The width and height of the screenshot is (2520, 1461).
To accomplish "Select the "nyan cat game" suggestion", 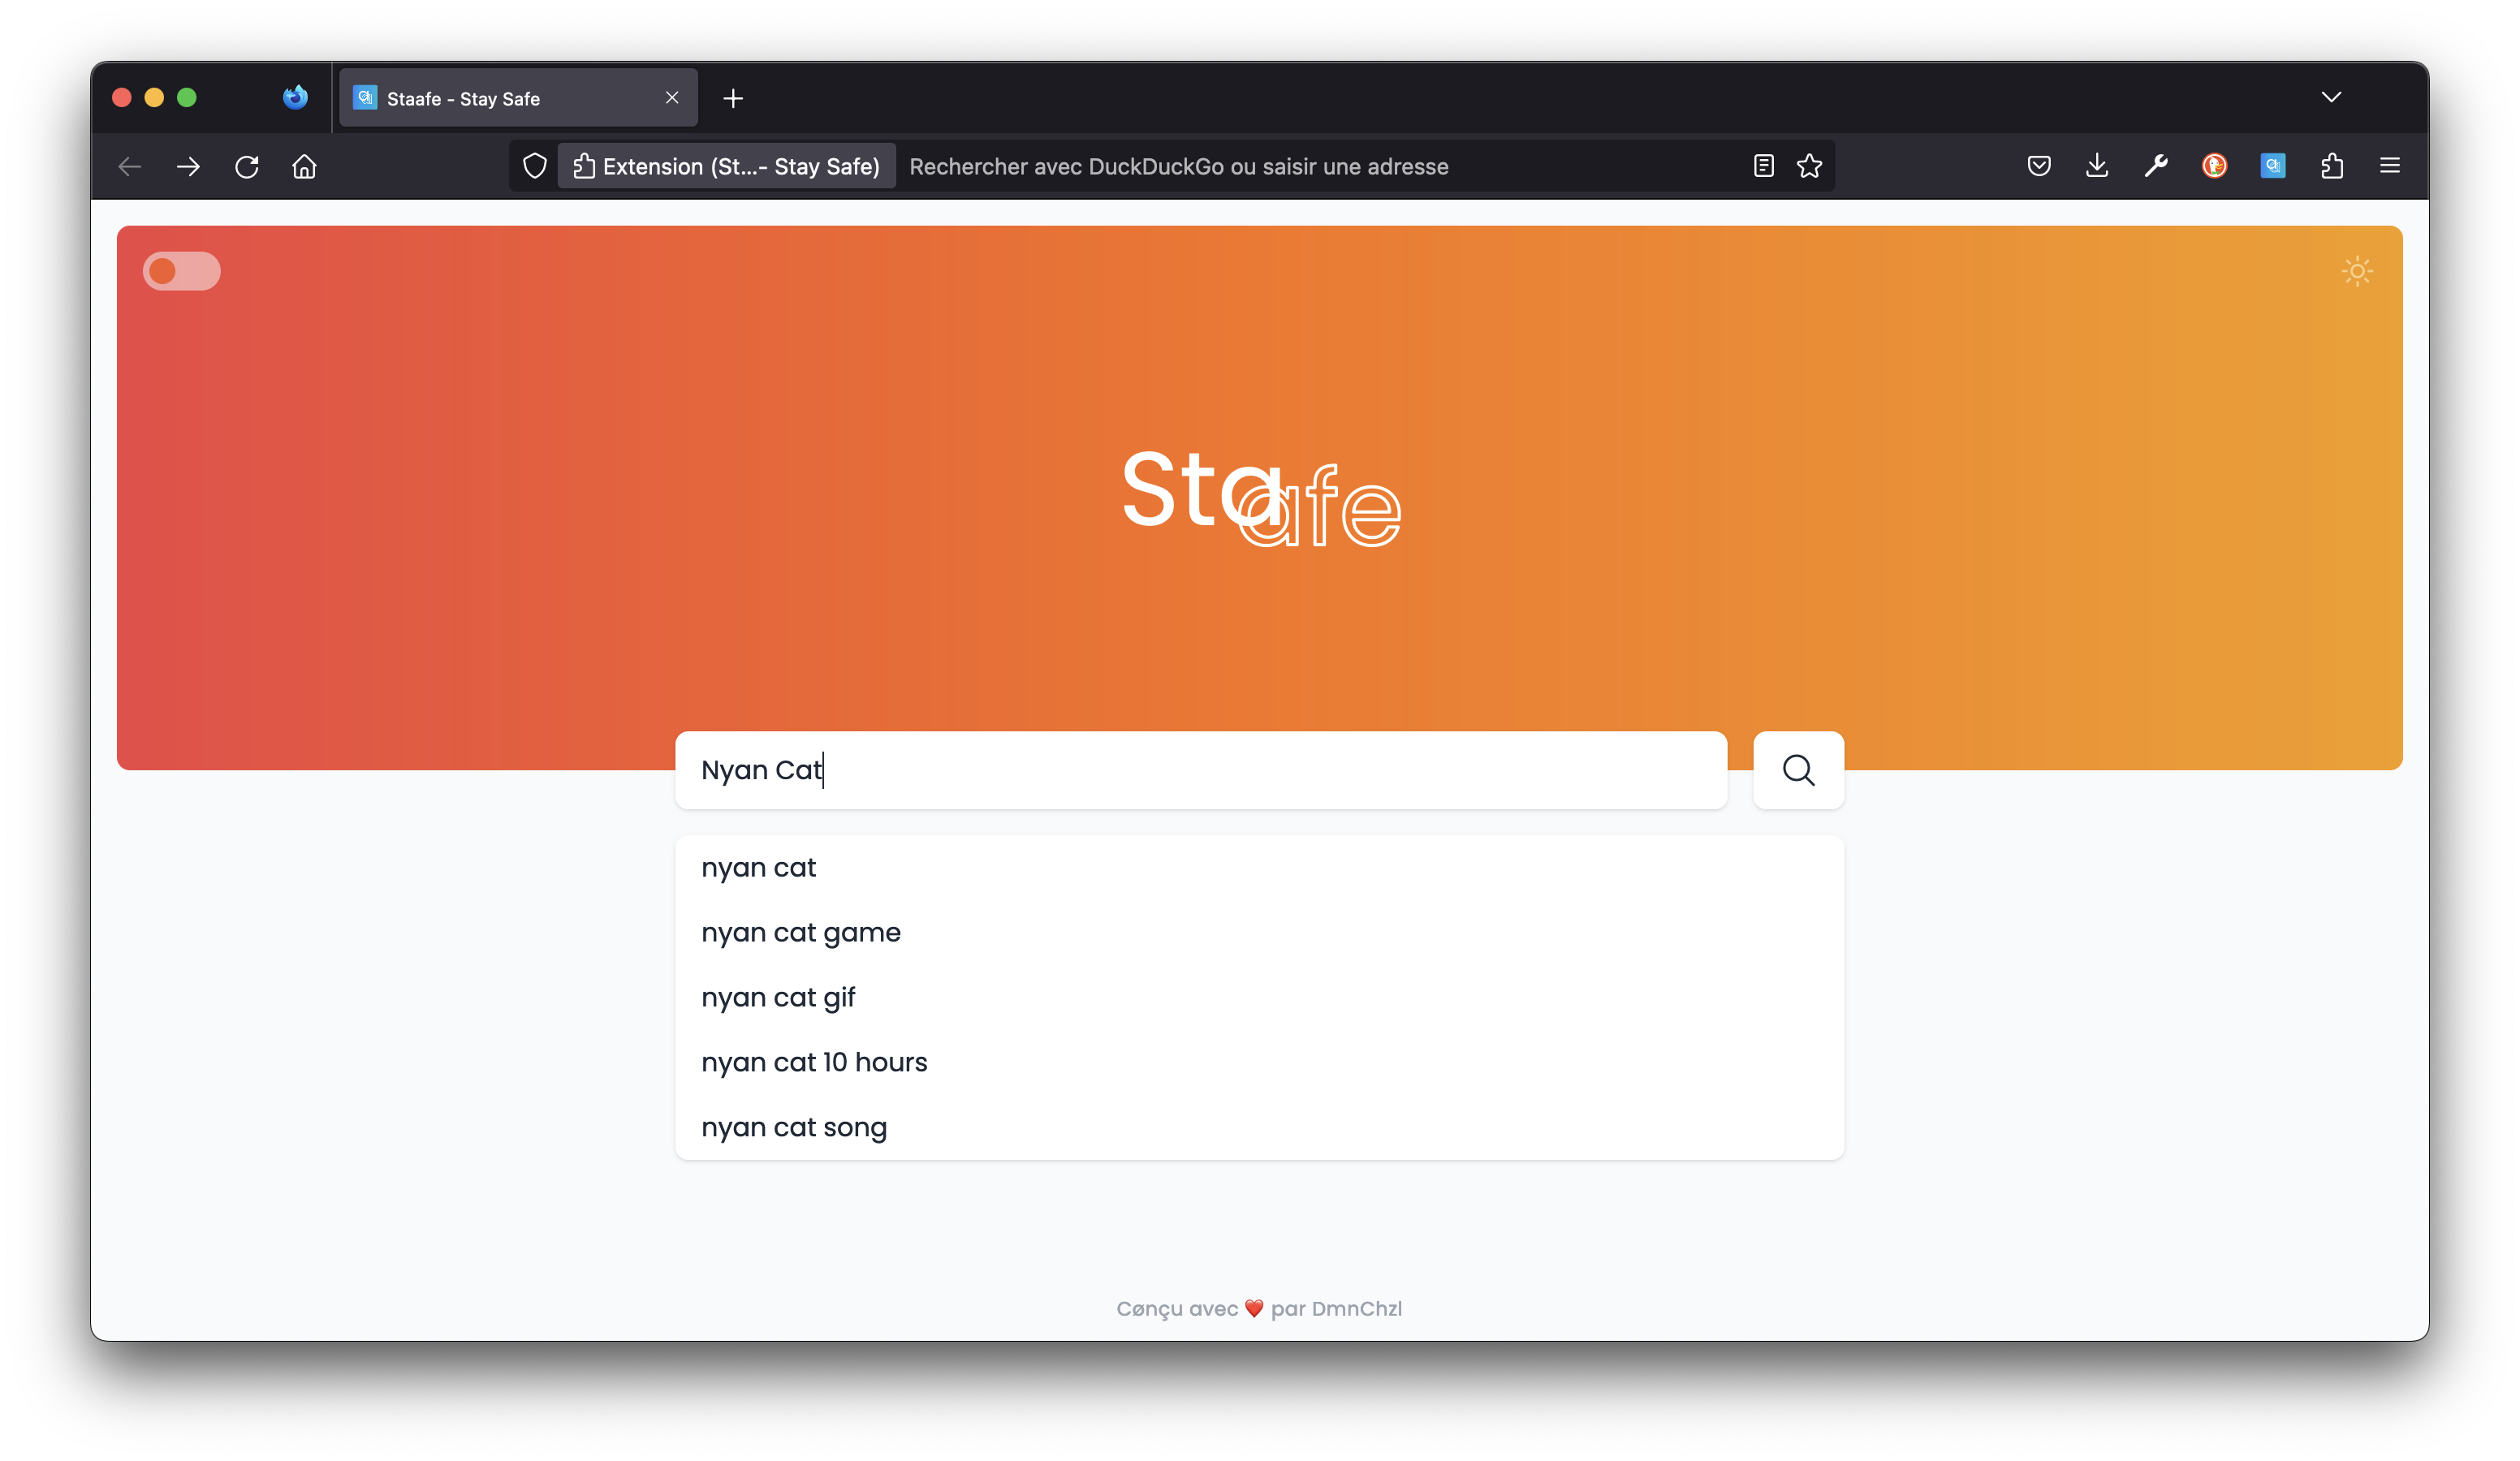I will click(x=800, y=932).
